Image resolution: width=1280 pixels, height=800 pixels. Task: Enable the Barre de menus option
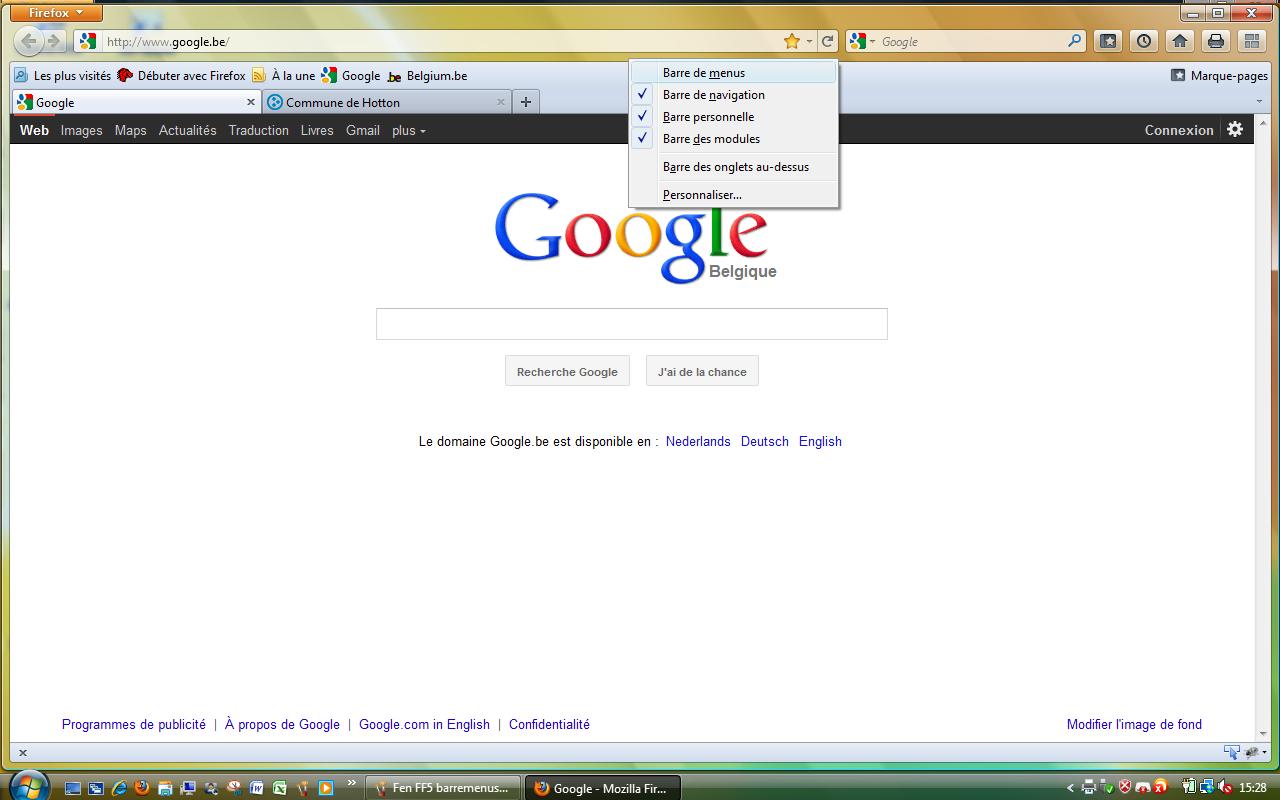[704, 73]
